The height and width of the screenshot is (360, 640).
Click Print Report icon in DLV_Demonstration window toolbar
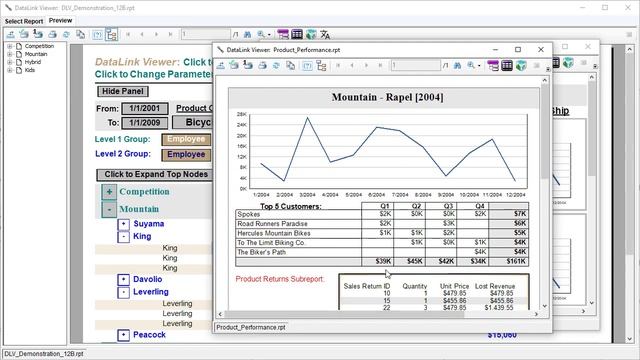pyautogui.click(x=52, y=35)
